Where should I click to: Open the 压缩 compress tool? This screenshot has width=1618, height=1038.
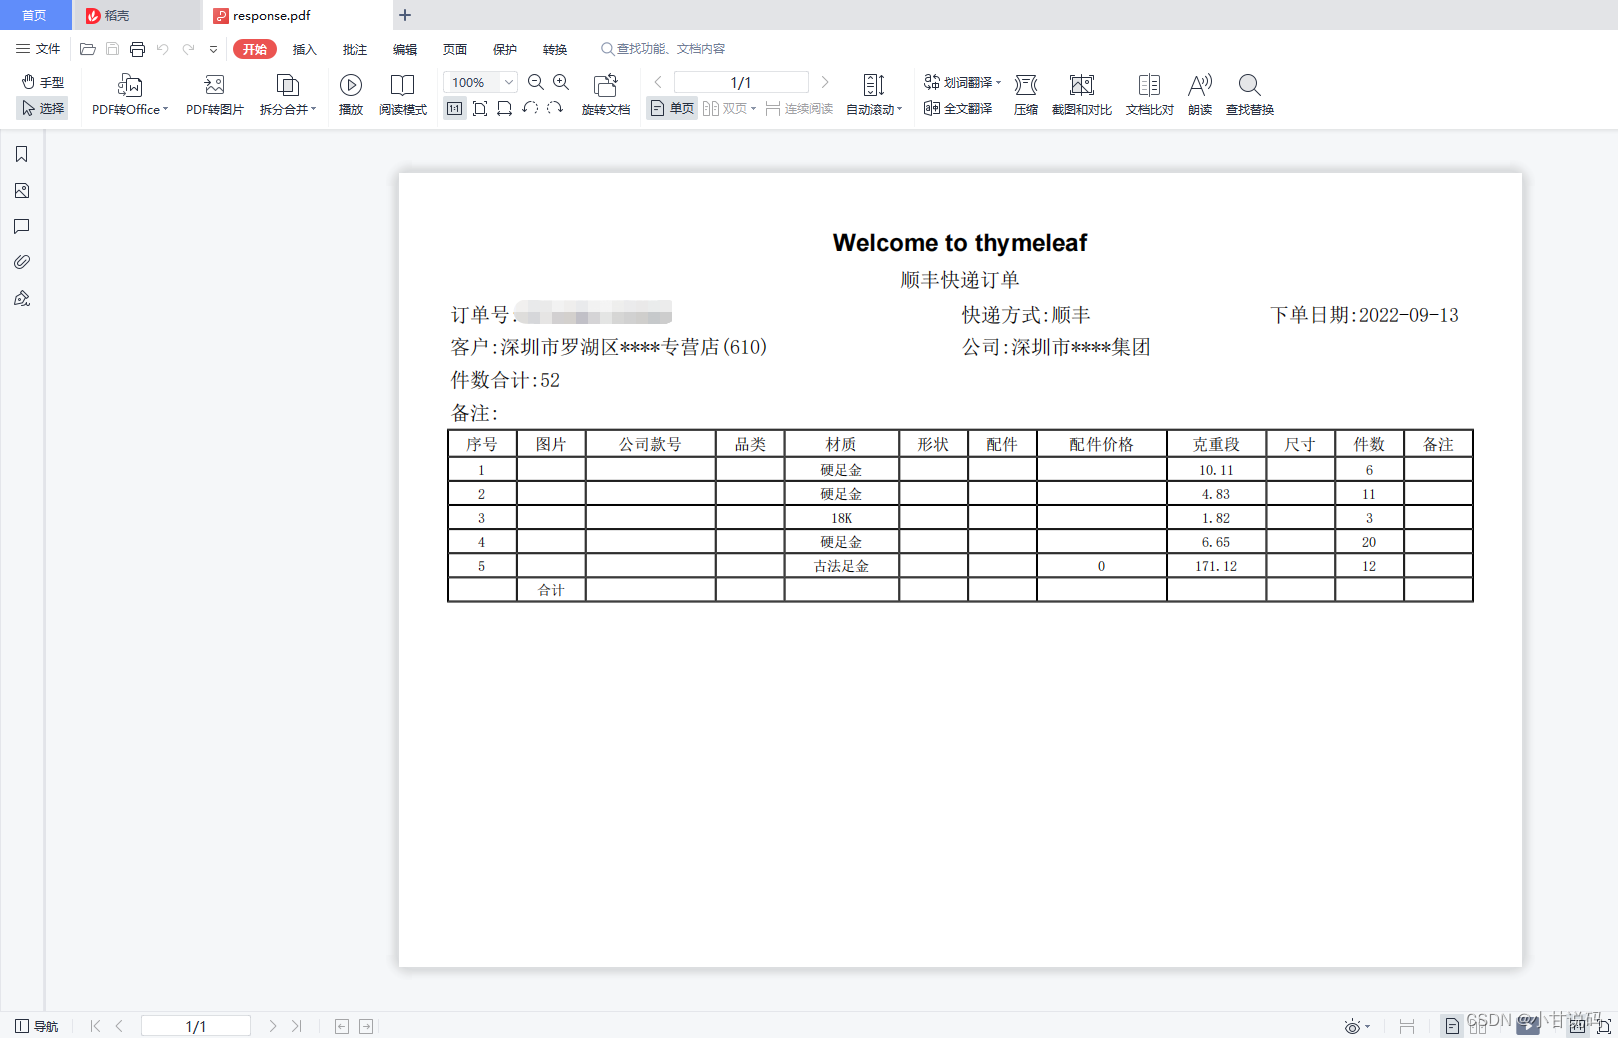click(1025, 86)
